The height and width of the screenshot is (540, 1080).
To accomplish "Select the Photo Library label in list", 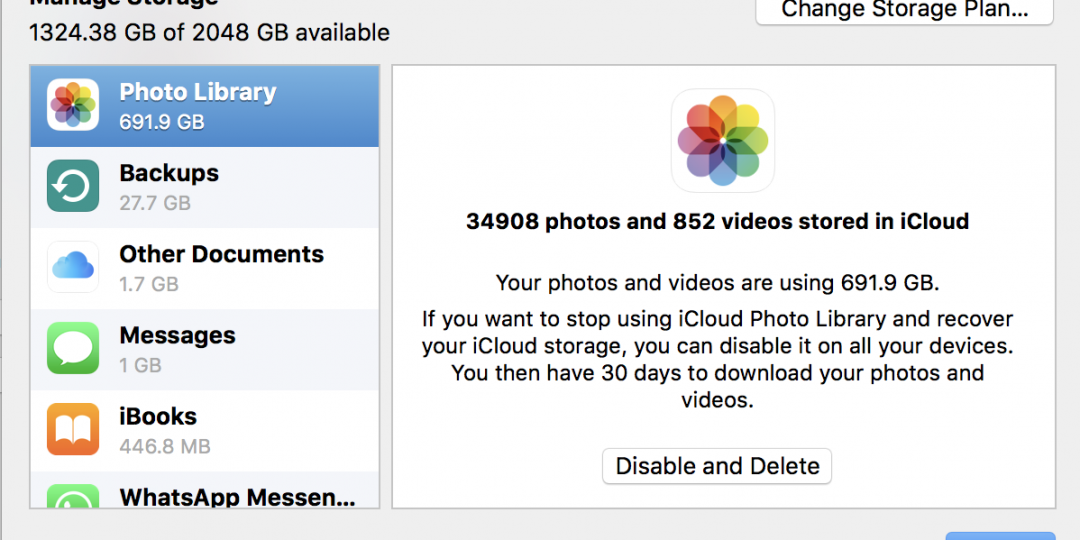I will [x=198, y=92].
